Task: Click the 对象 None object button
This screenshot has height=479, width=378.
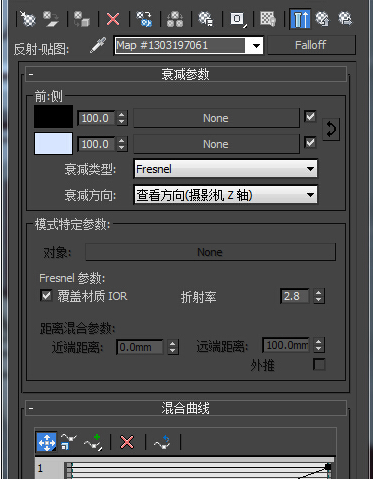Action: (x=210, y=252)
